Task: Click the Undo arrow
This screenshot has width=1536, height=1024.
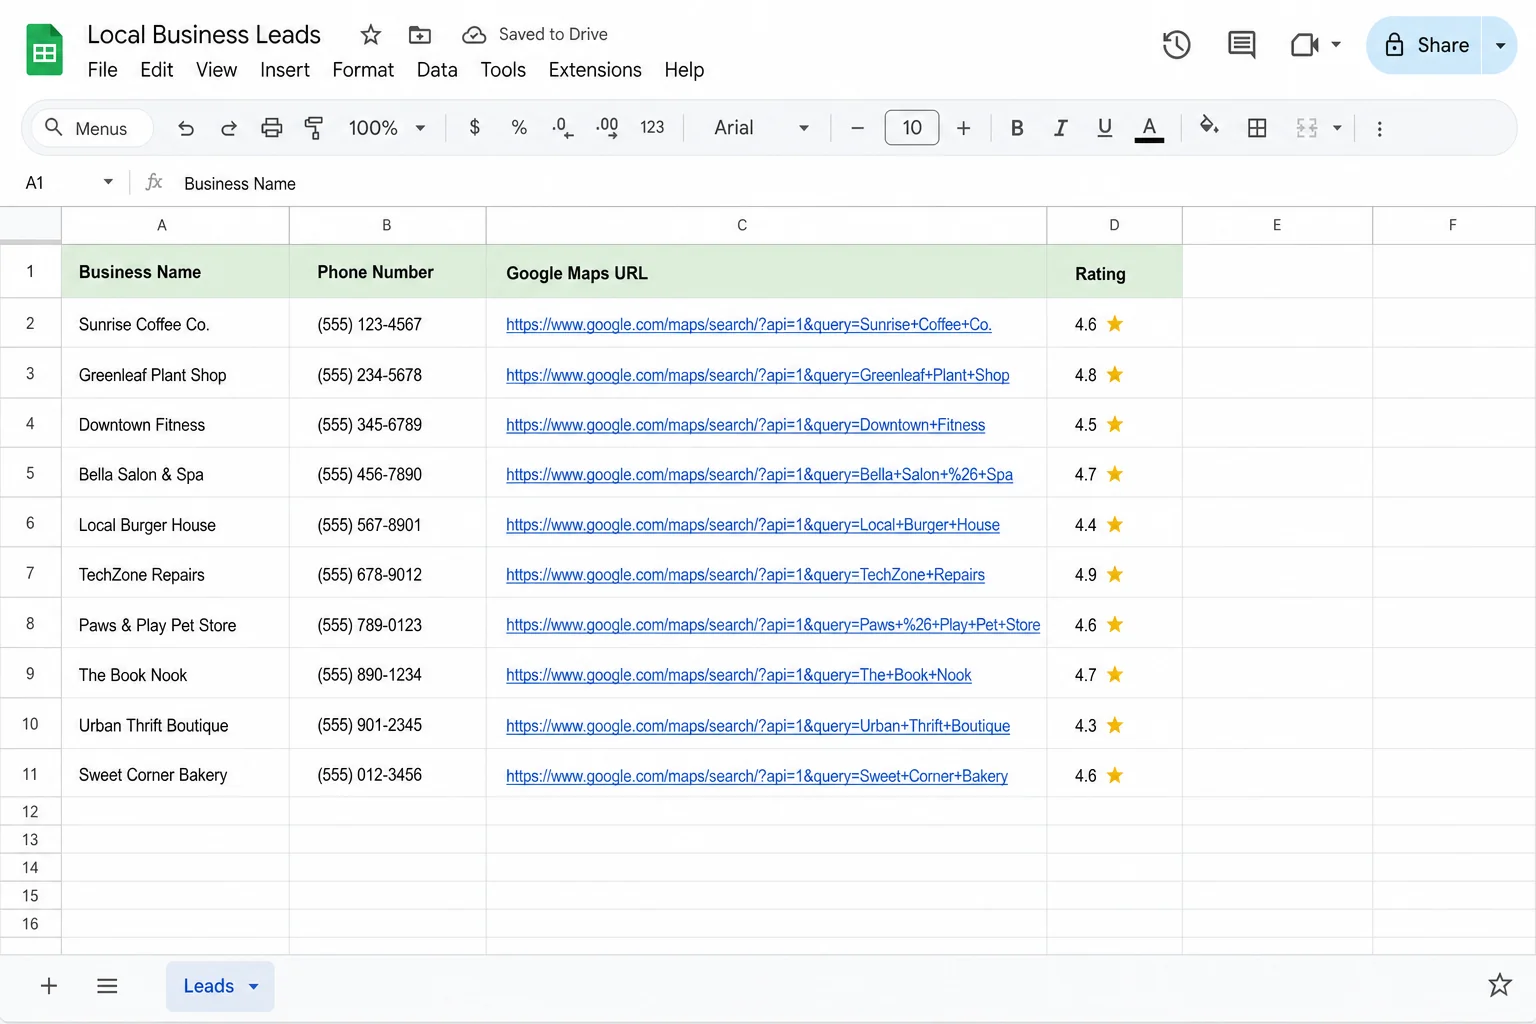Action: 186,128
